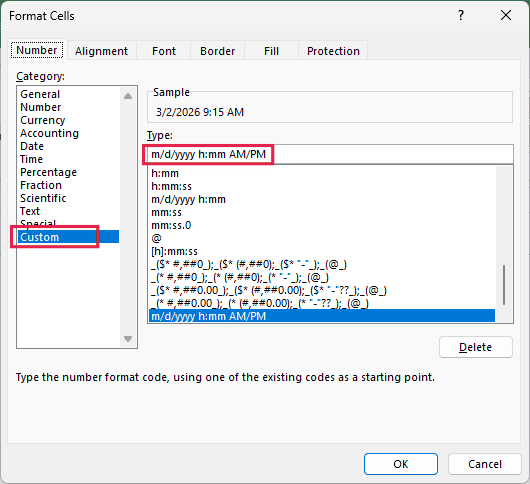This screenshot has height=484, width=530.
Task: Switch to the Alignment tab
Action: pyautogui.click(x=101, y=51)
